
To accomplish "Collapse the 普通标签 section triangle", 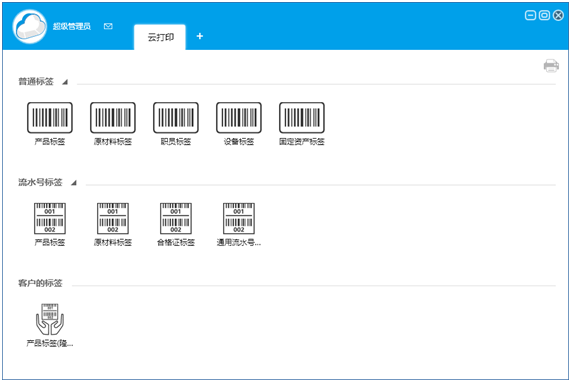I will pos(65,82).
